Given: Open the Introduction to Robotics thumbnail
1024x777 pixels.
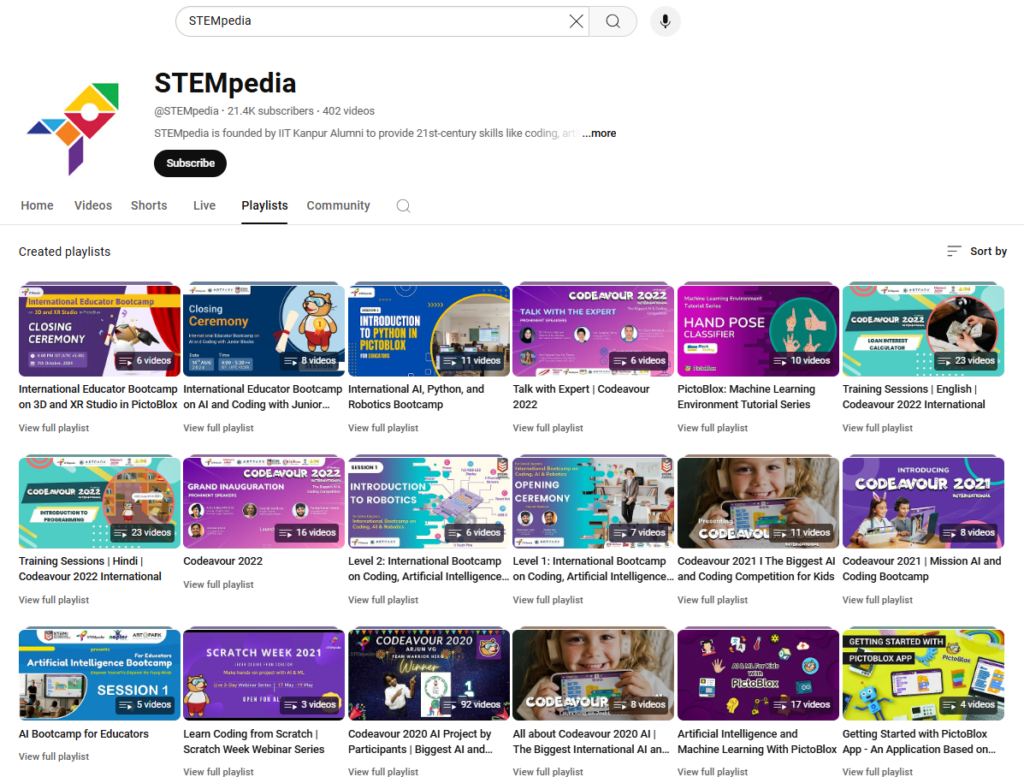Looking at the screenshot, I should tap(428, 503).
